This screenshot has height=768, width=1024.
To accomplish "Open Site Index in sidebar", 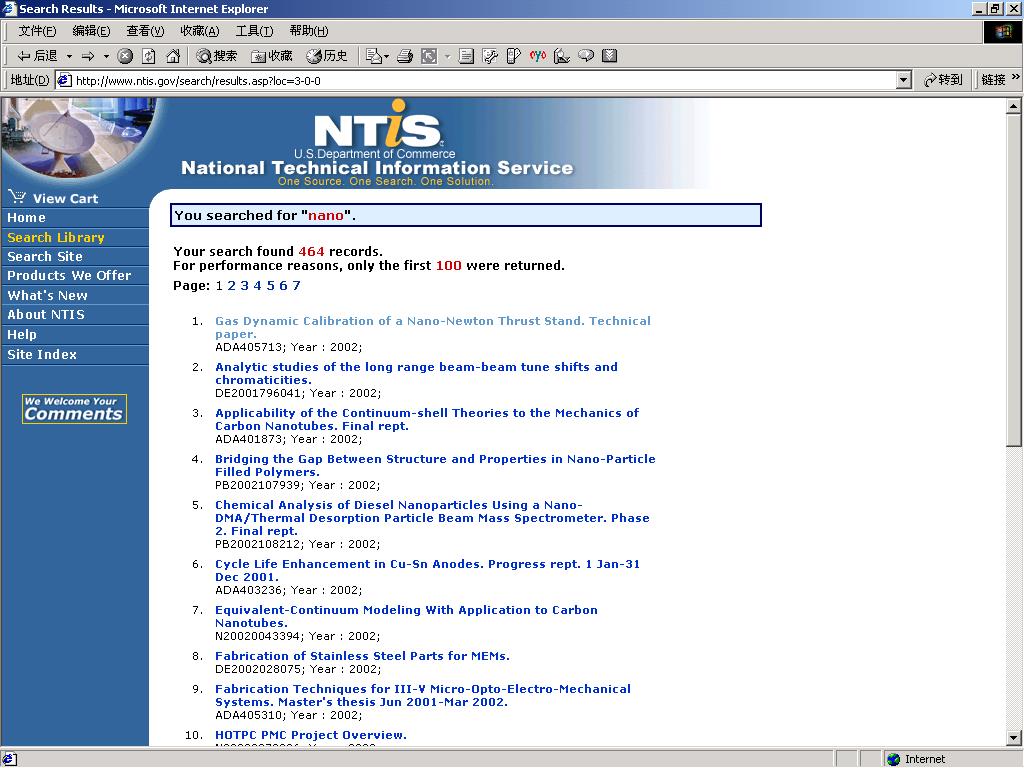I will [x=42, y=355].
